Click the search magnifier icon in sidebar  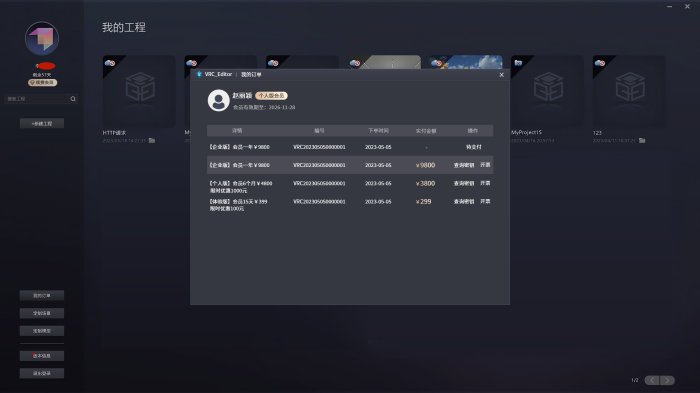click(x=73, y=99)
